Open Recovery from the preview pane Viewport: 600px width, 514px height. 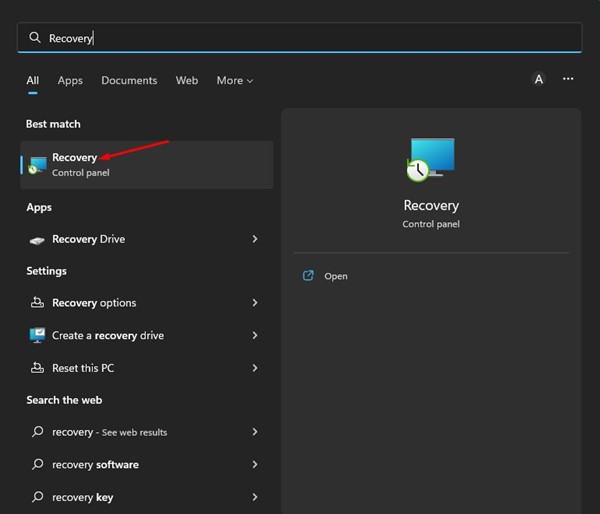pos(336,276)
